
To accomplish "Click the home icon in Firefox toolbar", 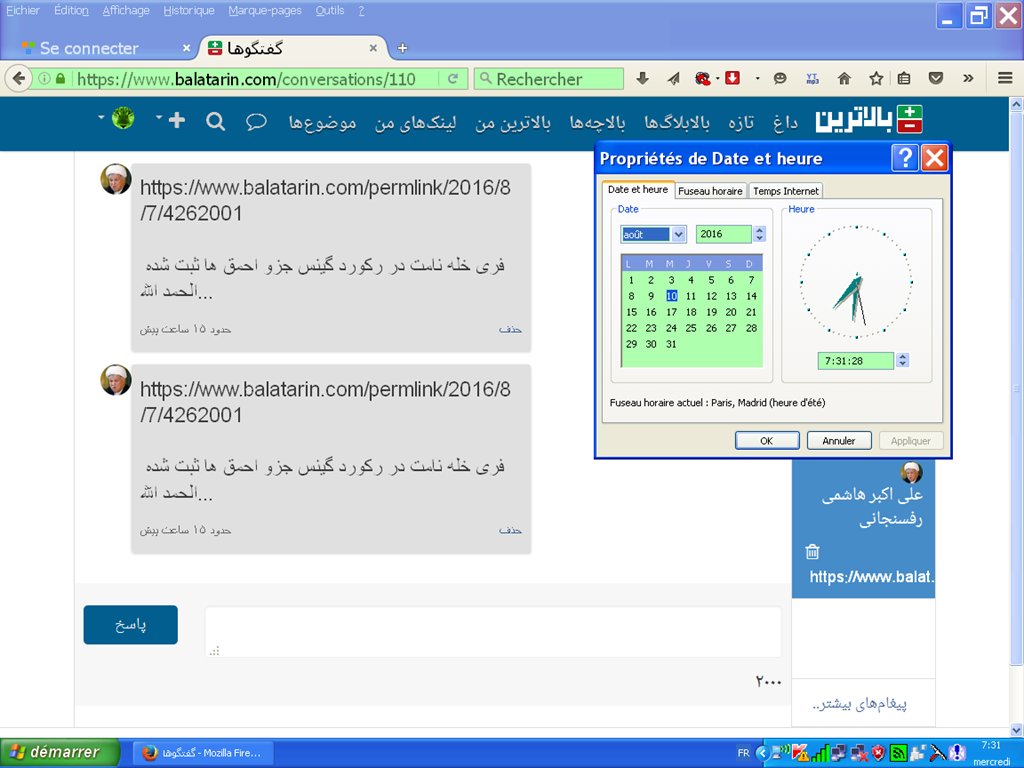I will click(843, 77).
